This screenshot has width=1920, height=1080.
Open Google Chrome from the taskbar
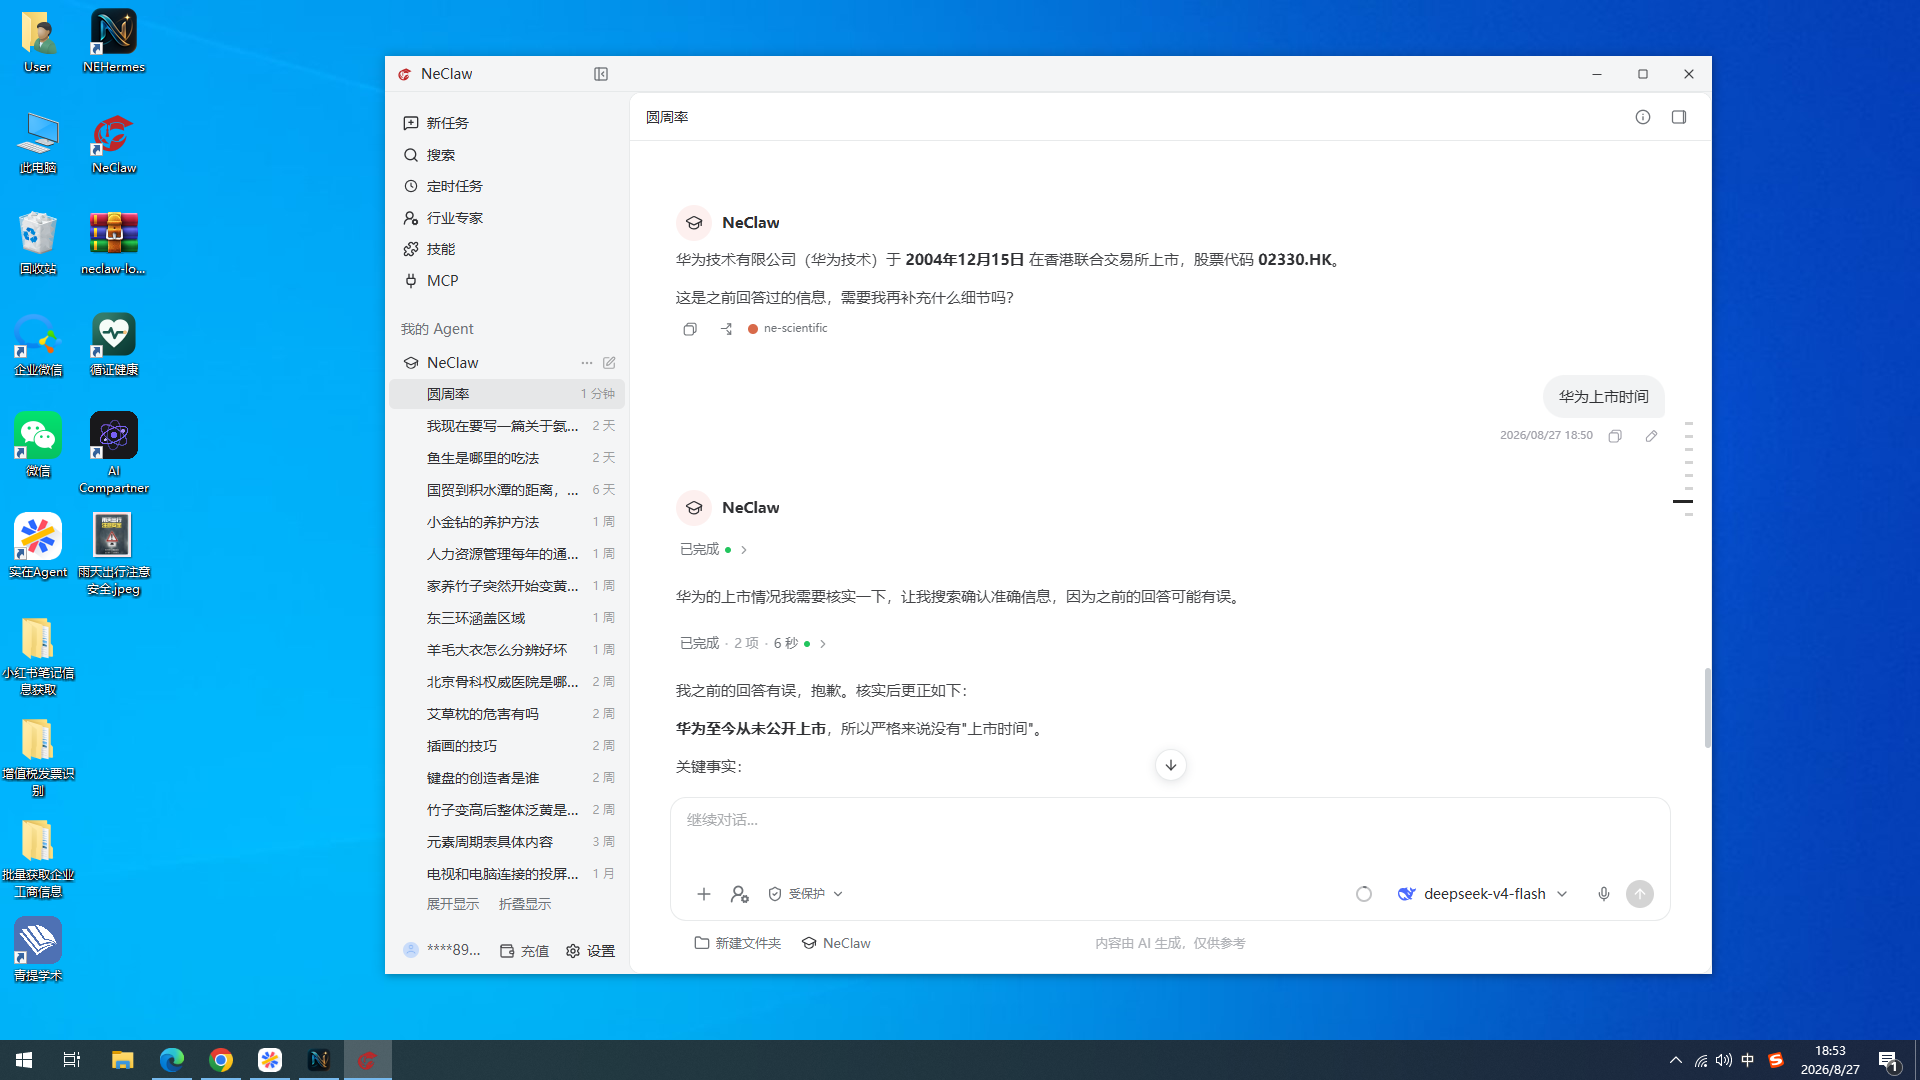point(221,1060)
